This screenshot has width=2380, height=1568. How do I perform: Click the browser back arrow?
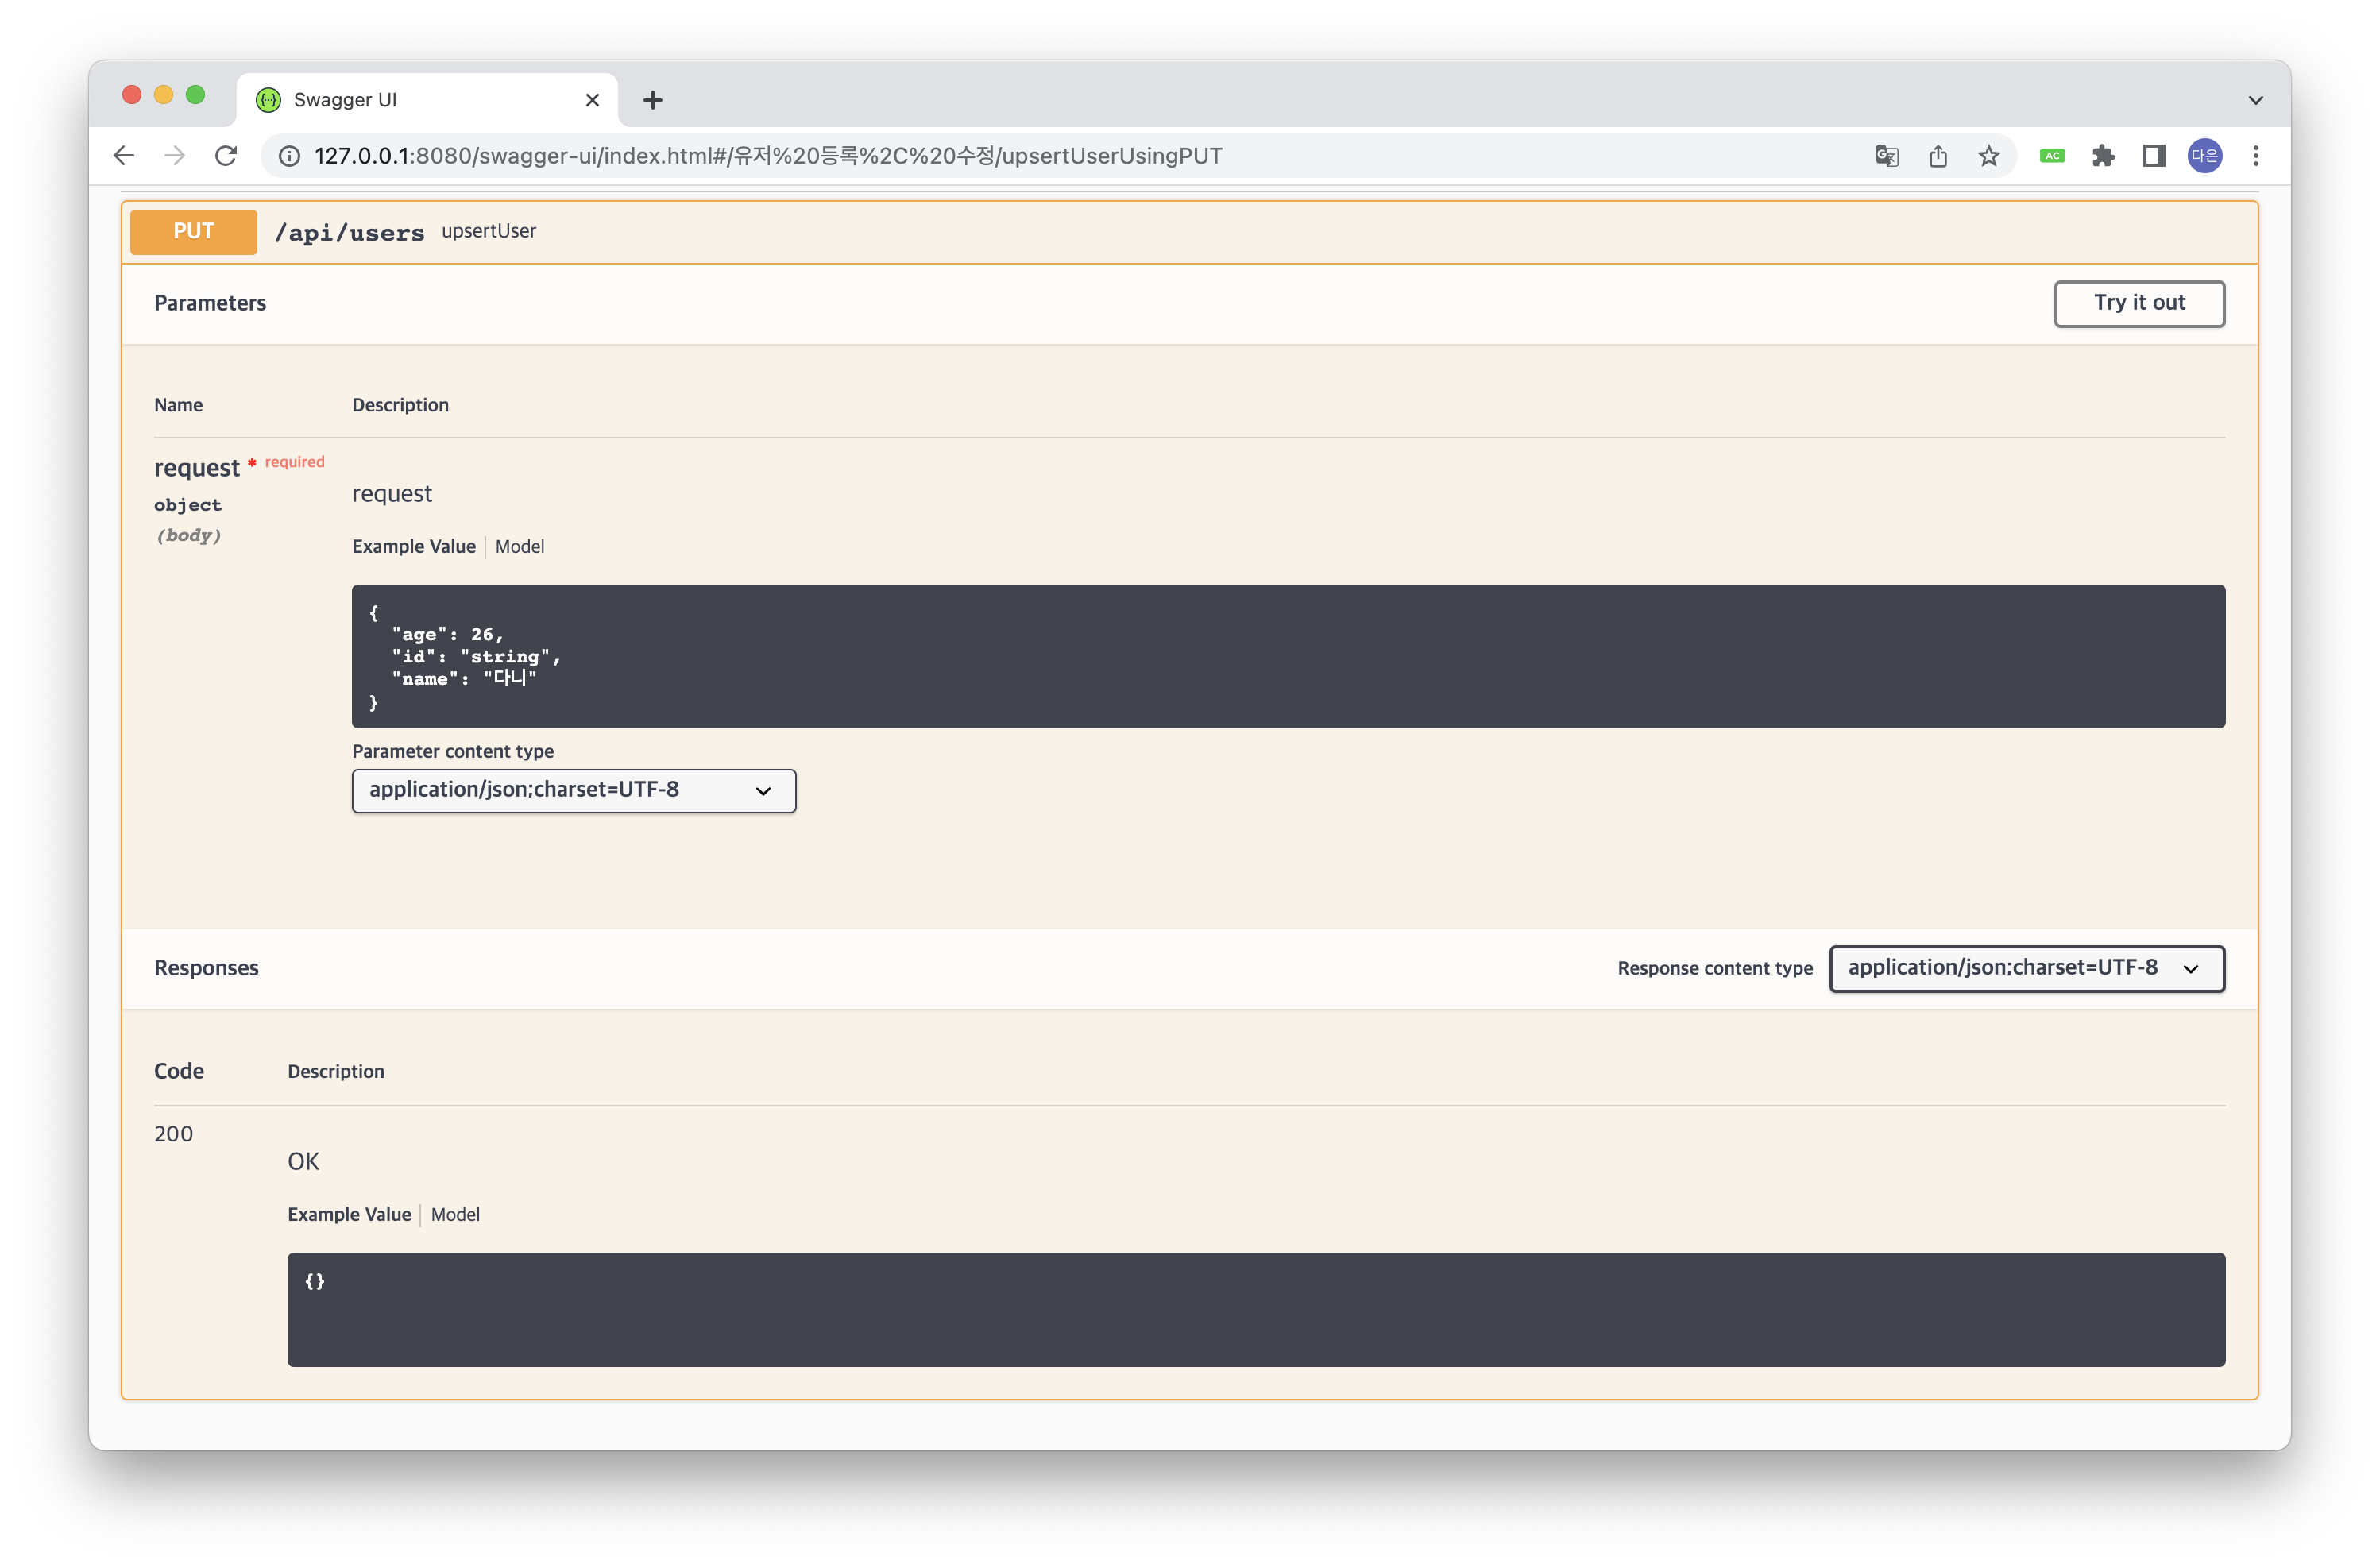124,156
